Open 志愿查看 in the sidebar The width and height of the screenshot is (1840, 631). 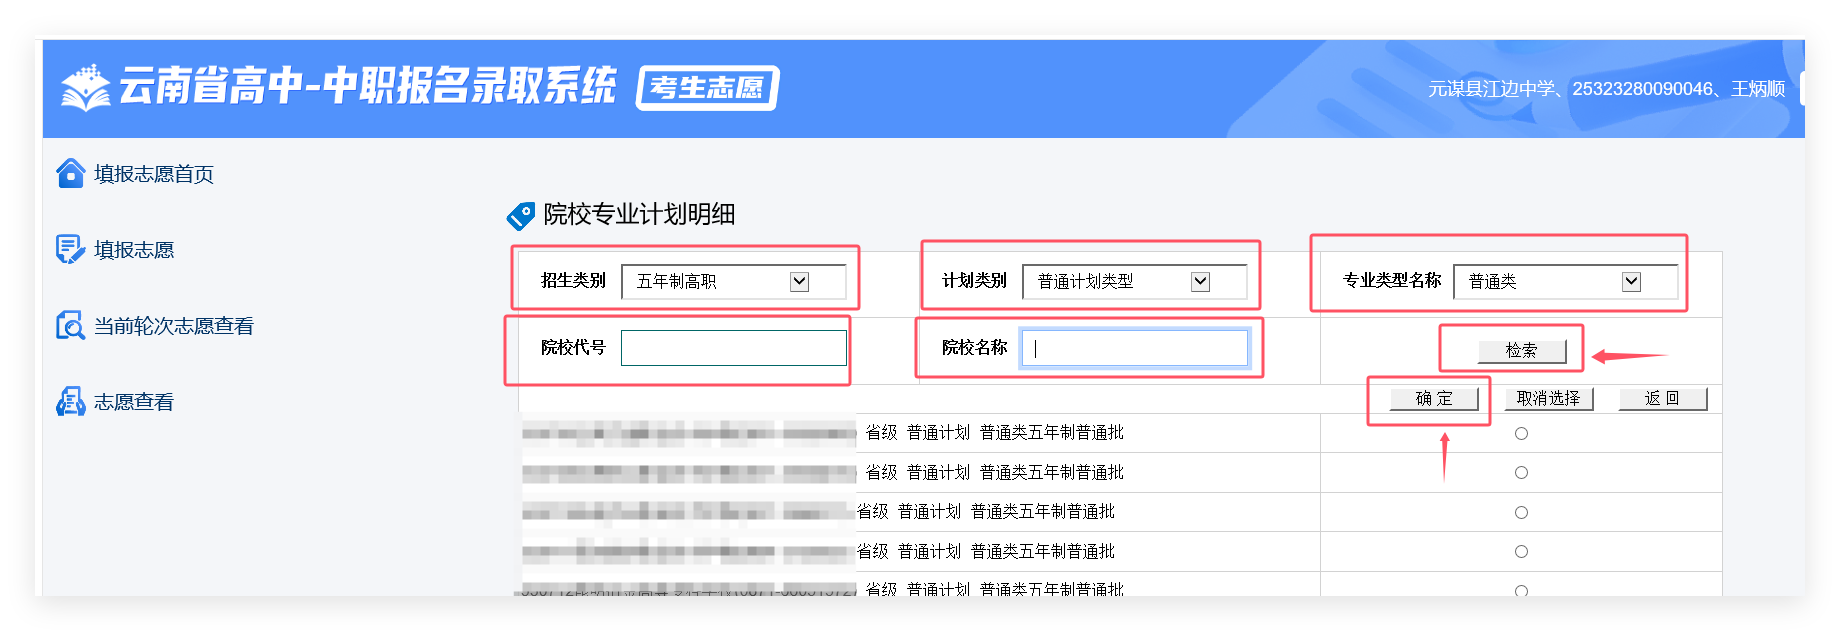[x=133, y=402]
